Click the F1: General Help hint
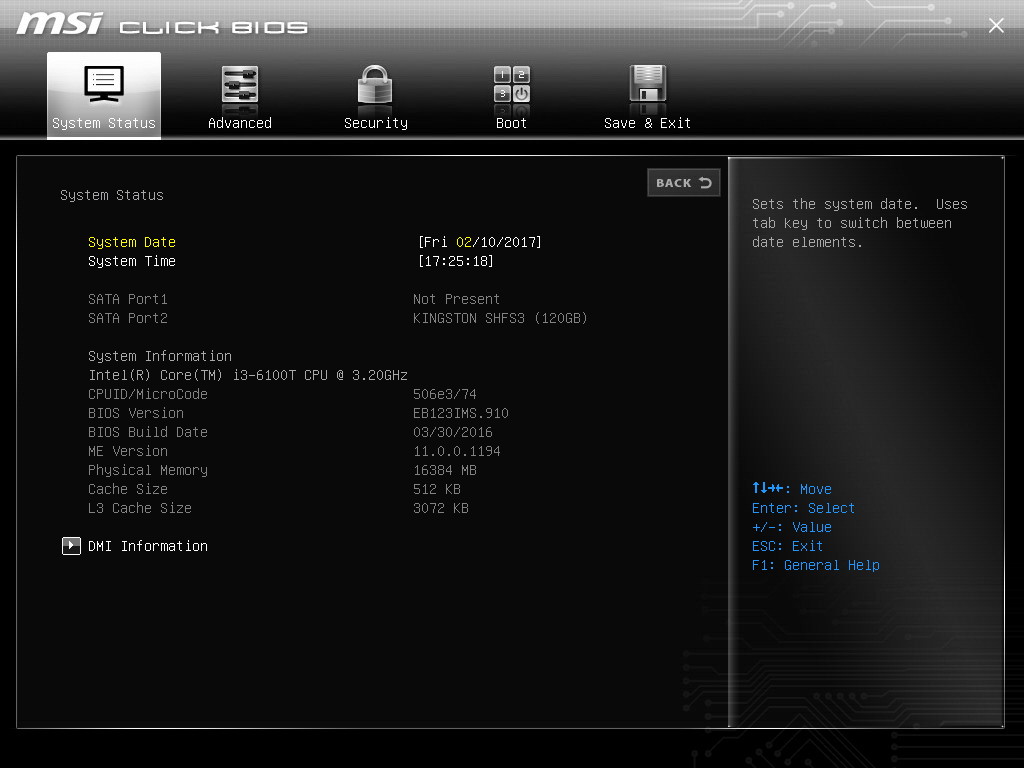Screen dimensions: 1024x768 pyautogui.click(x=816, y=565)
